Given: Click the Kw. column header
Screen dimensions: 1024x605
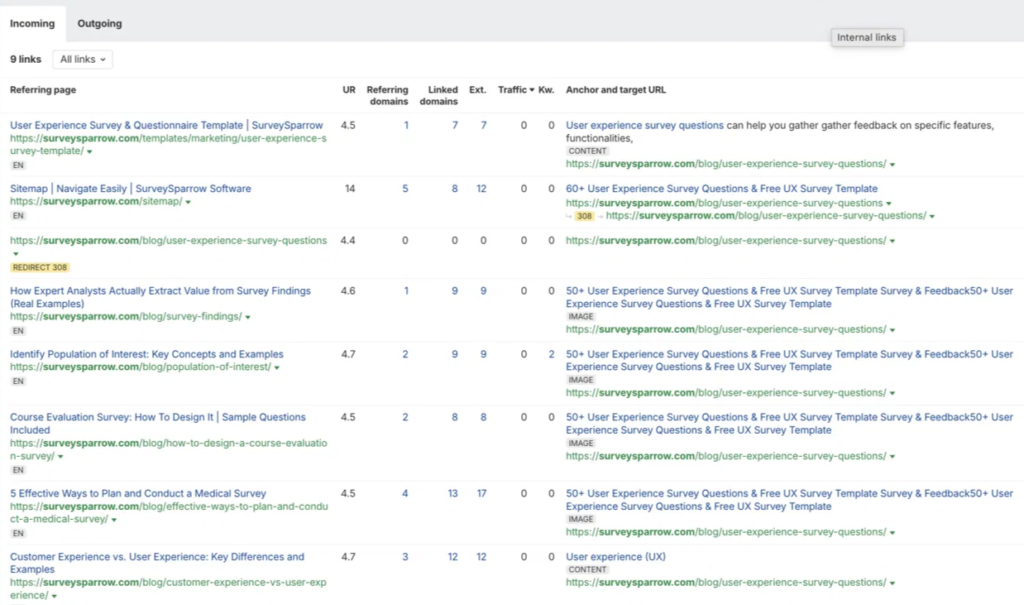Looking at the screenshot, I should (546, 90).
